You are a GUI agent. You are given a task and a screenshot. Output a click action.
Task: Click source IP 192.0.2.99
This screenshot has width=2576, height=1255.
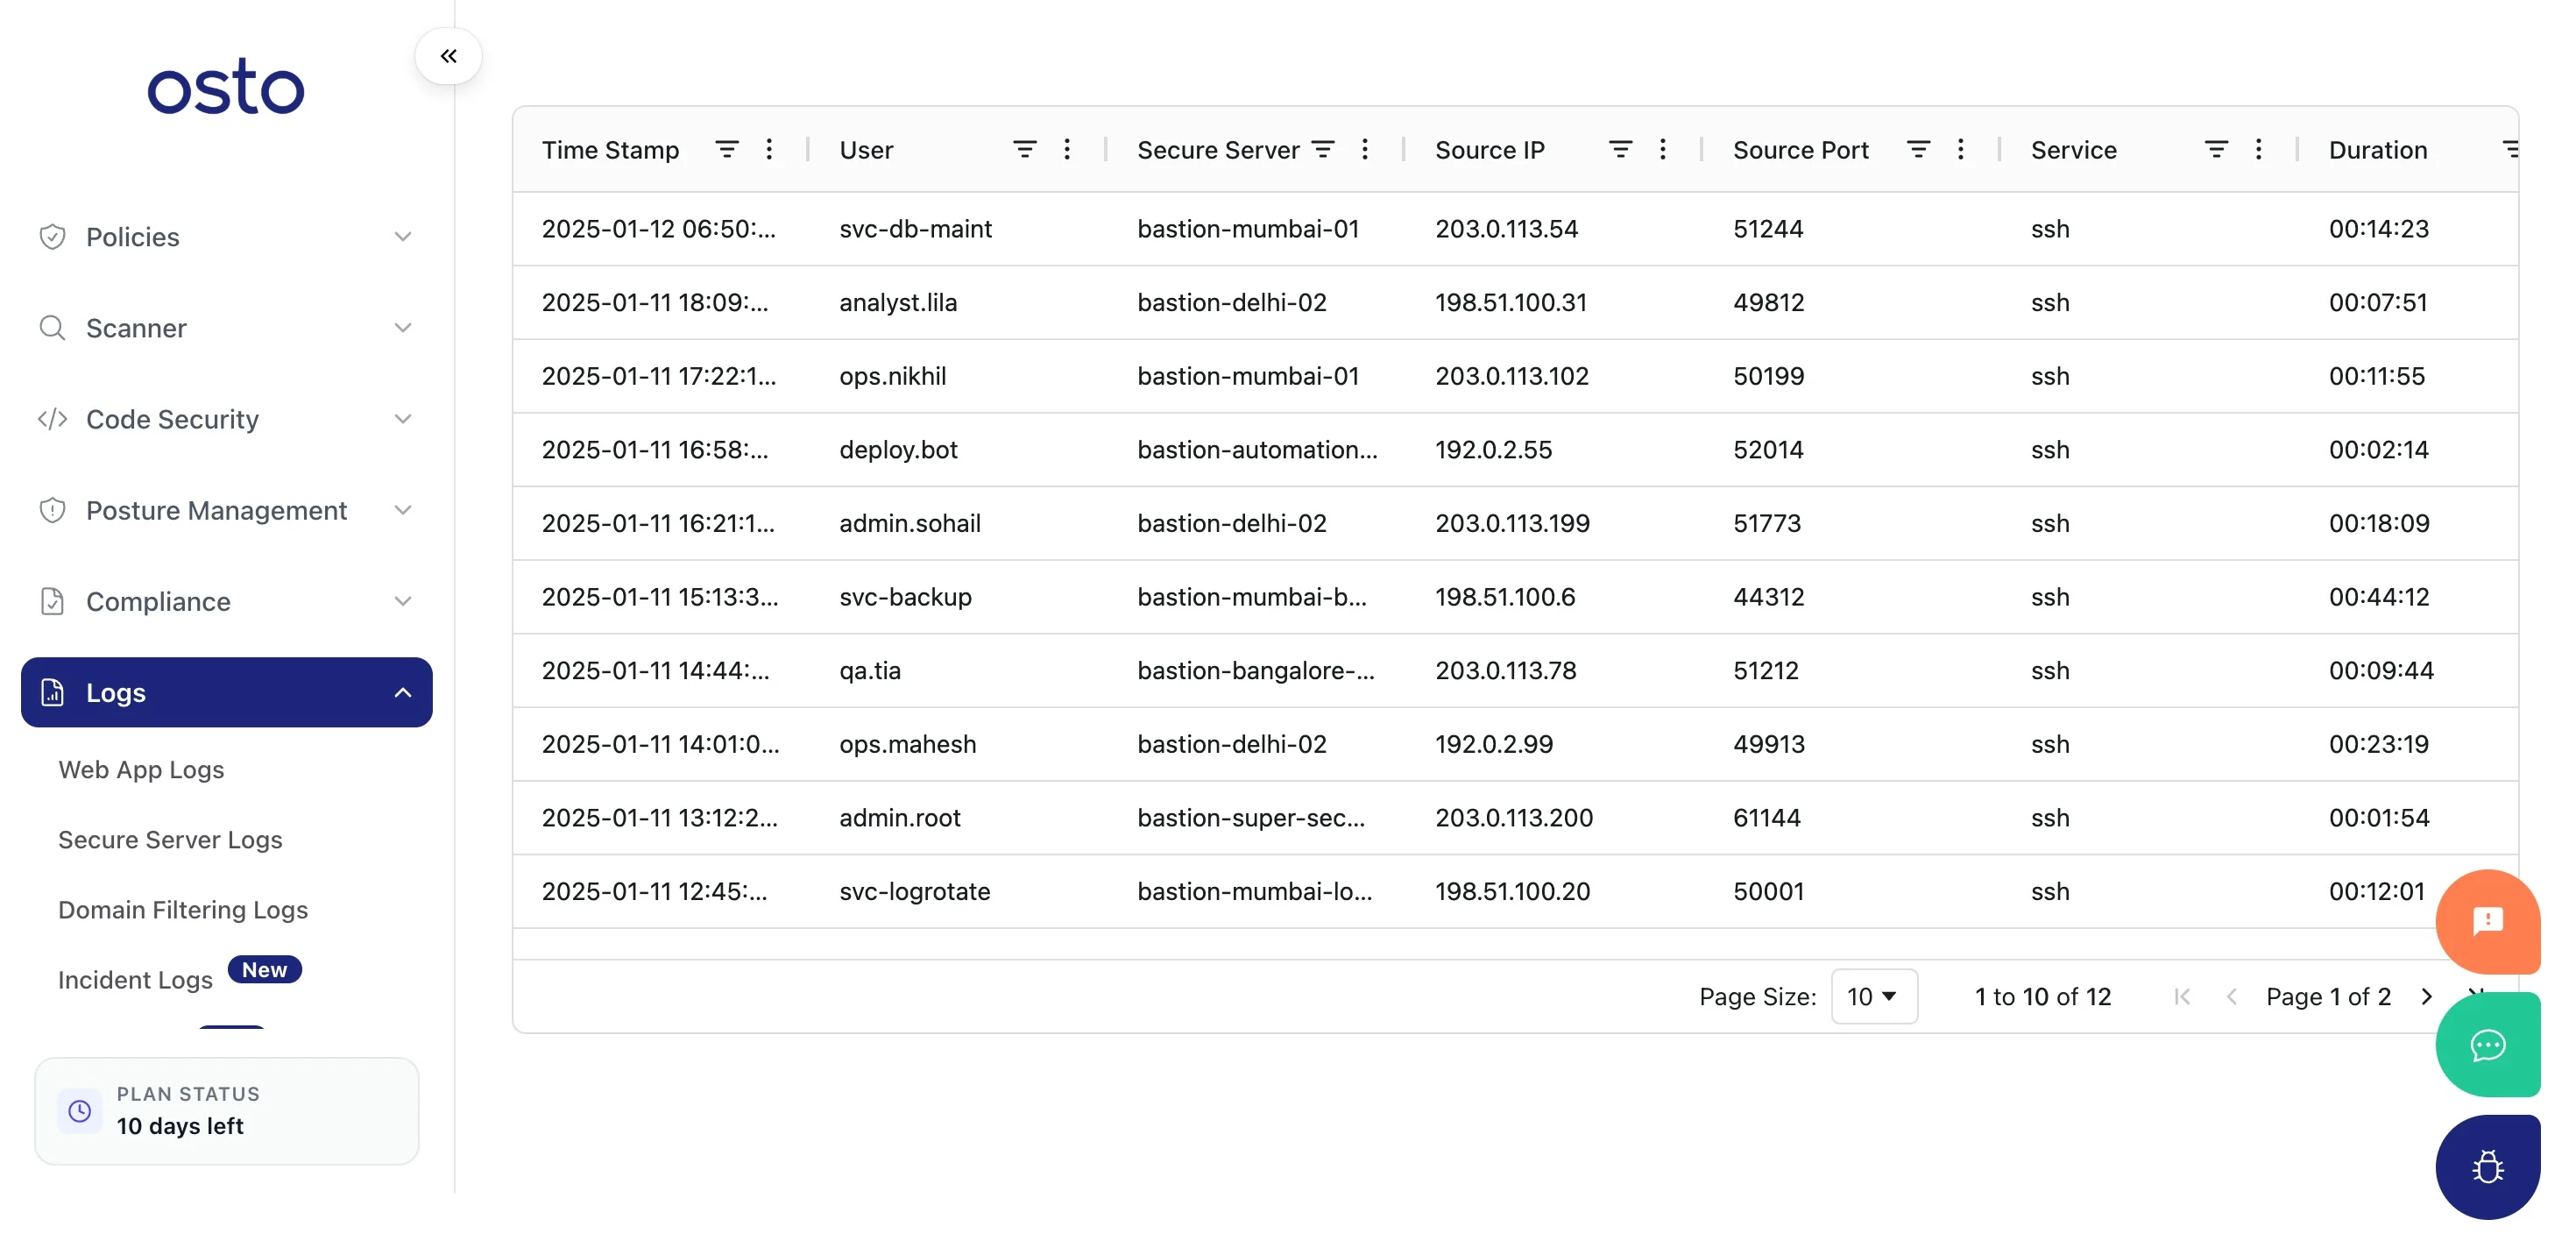coord(1494,744)
